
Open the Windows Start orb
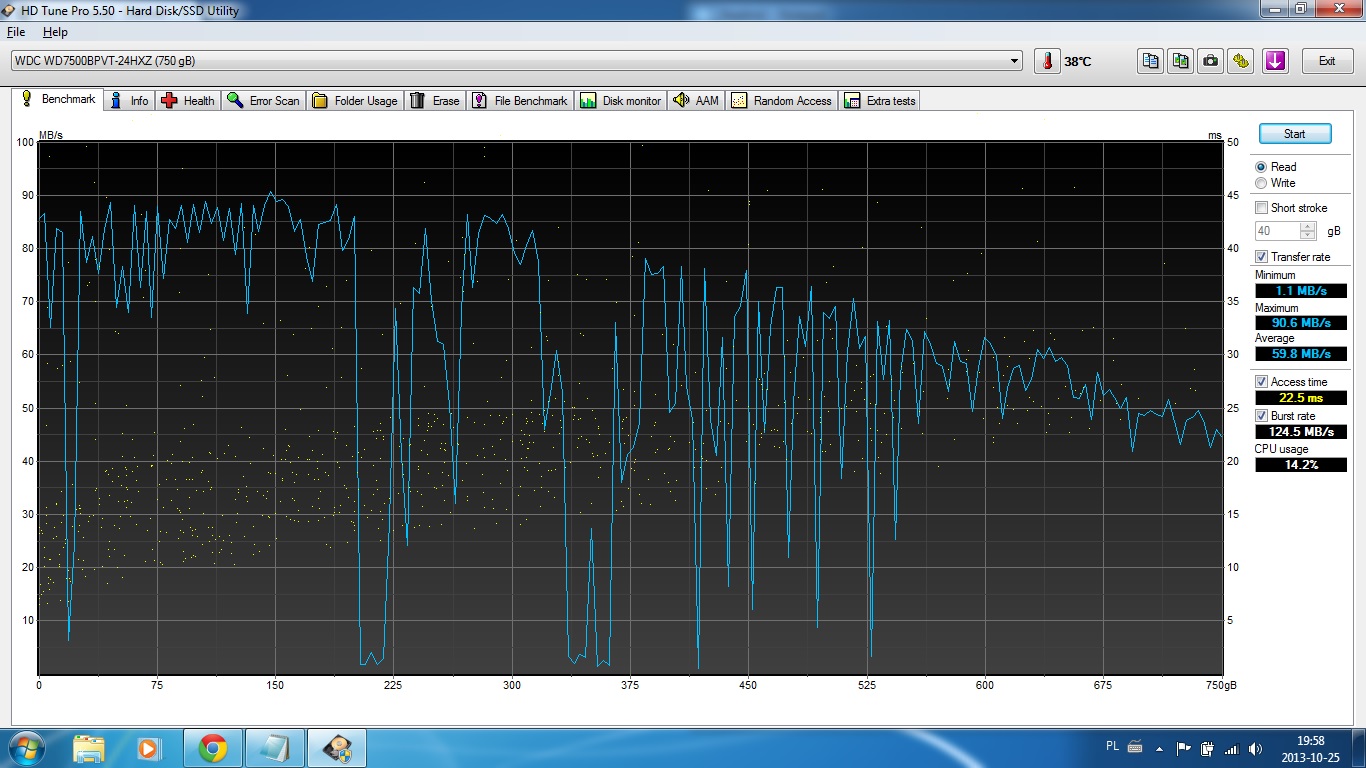(x=25, y=748)
